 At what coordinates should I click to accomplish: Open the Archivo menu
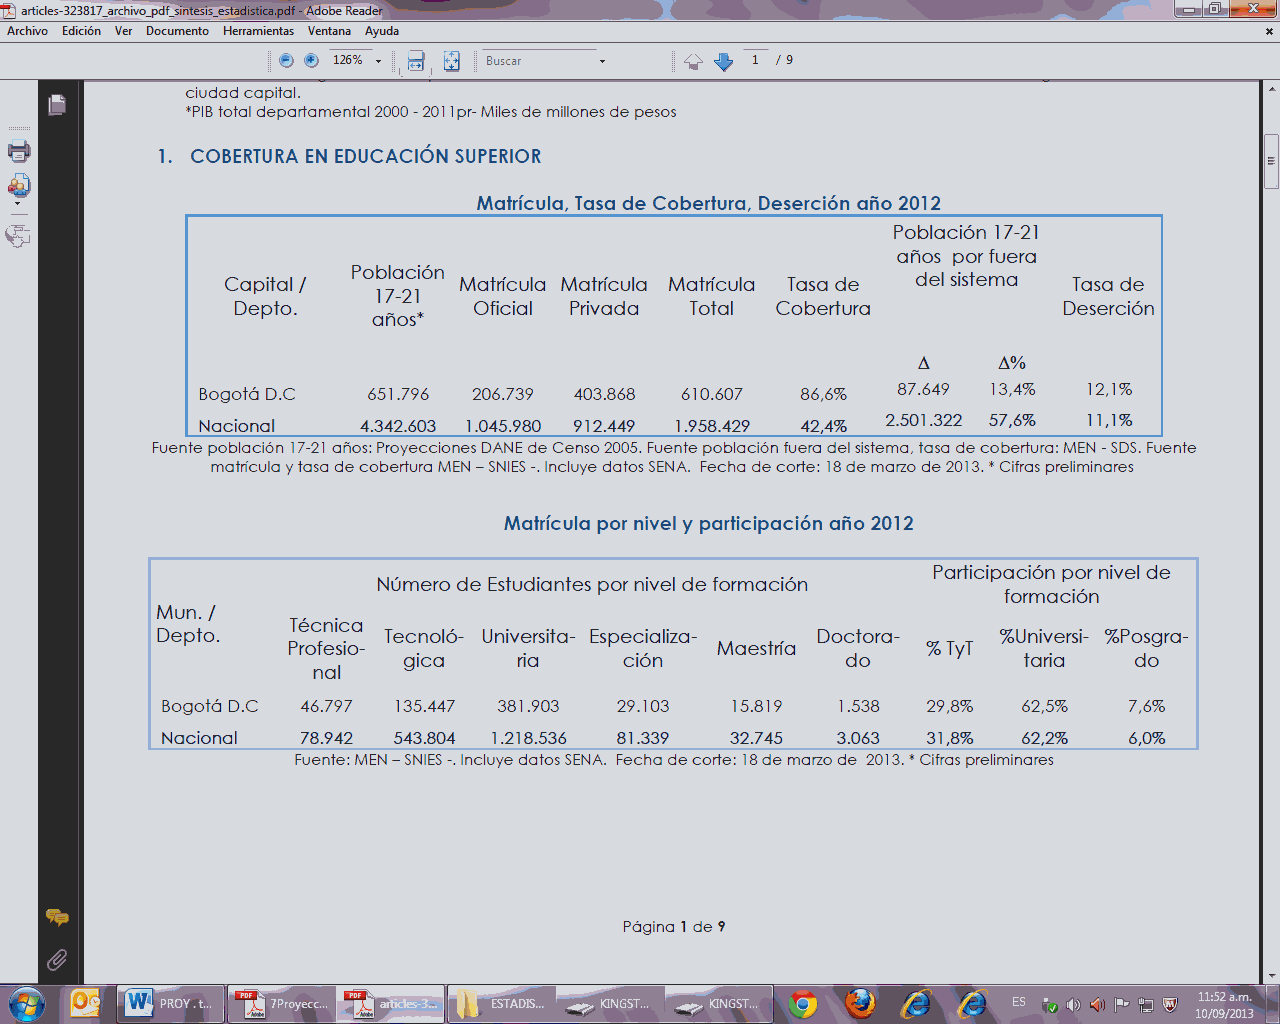click(27, 31)
